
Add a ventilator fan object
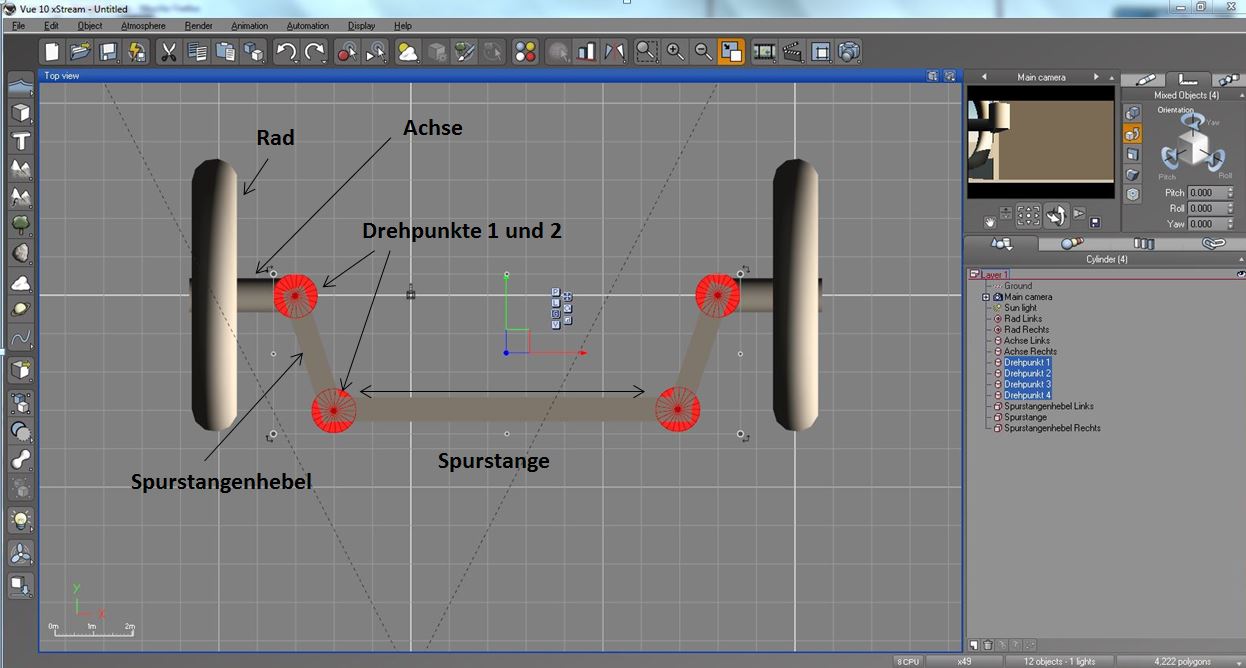(20, 553)
